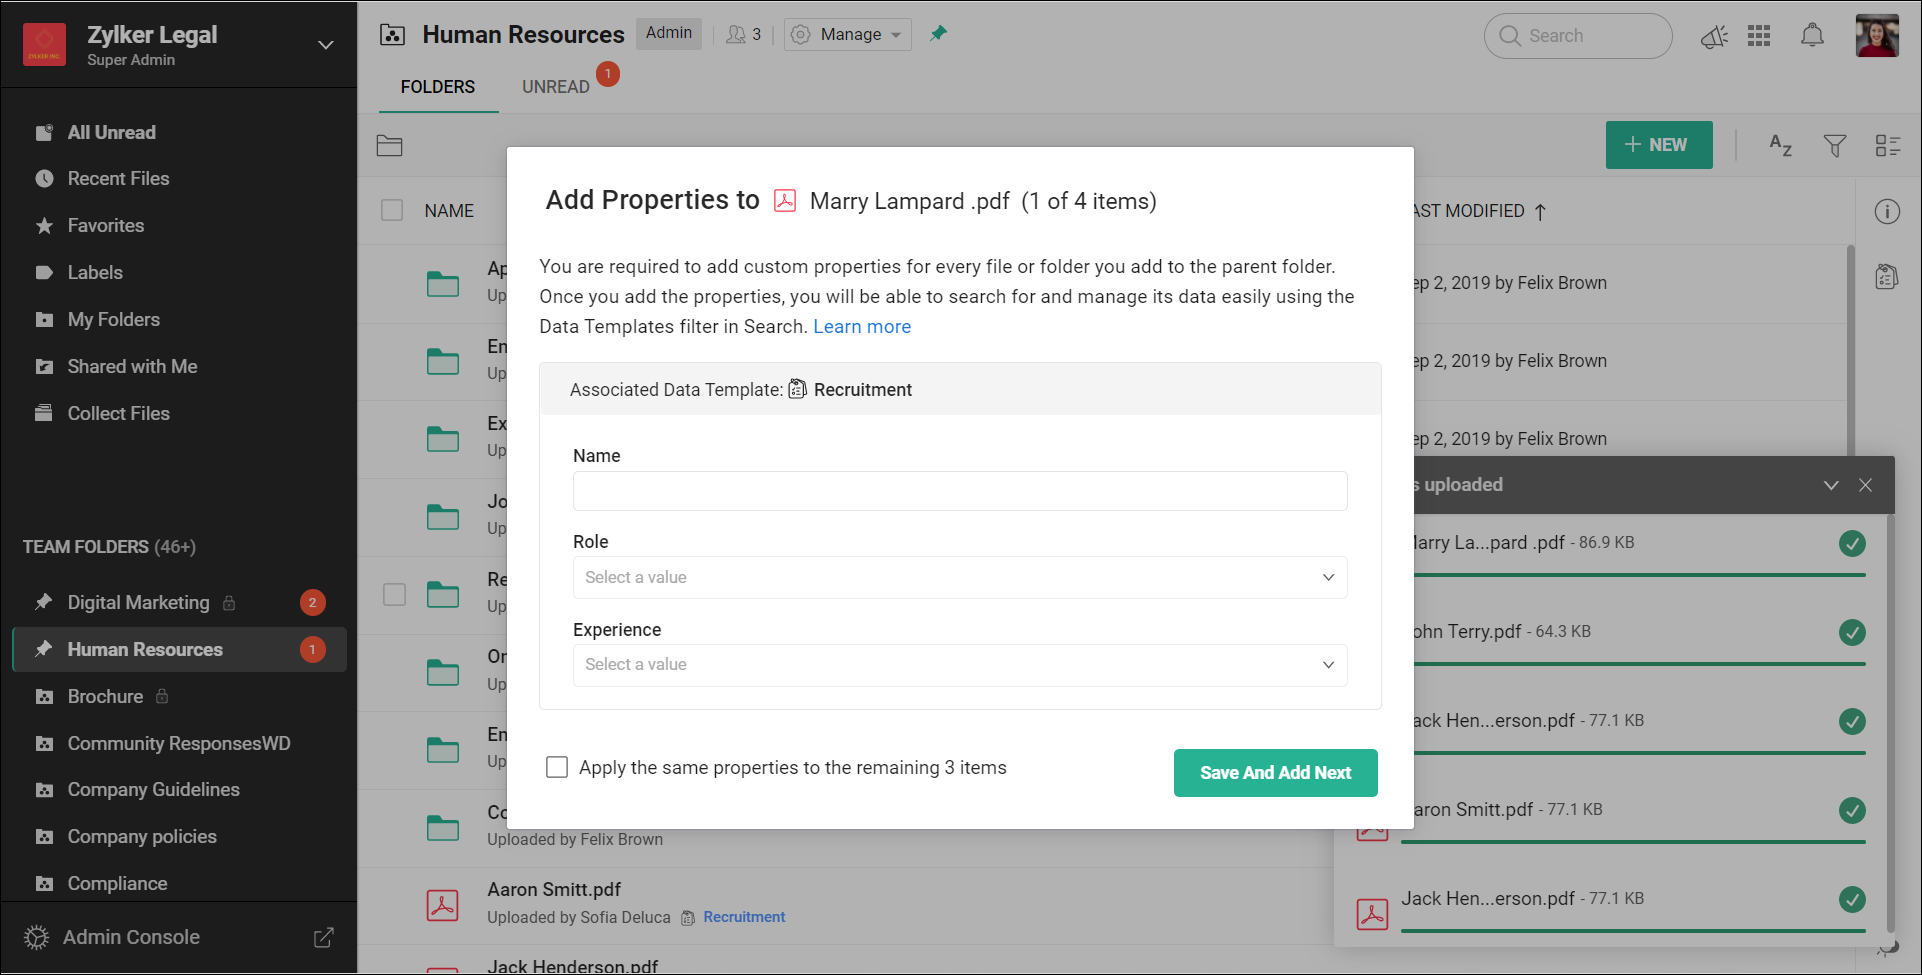Click the pin icon beside Manage
The height and width of the screenshot is (975, 1922).
click(x=938, y=34)
